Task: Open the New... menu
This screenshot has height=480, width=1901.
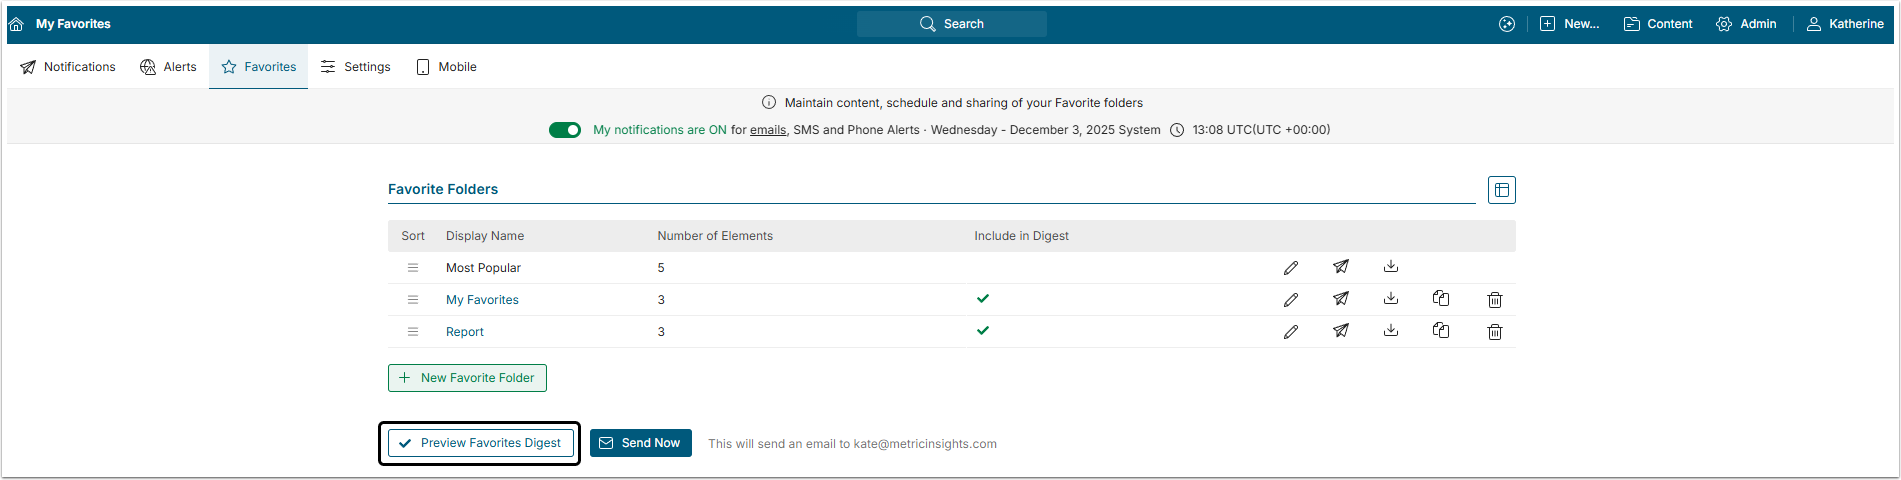Action: [1569, 24]
